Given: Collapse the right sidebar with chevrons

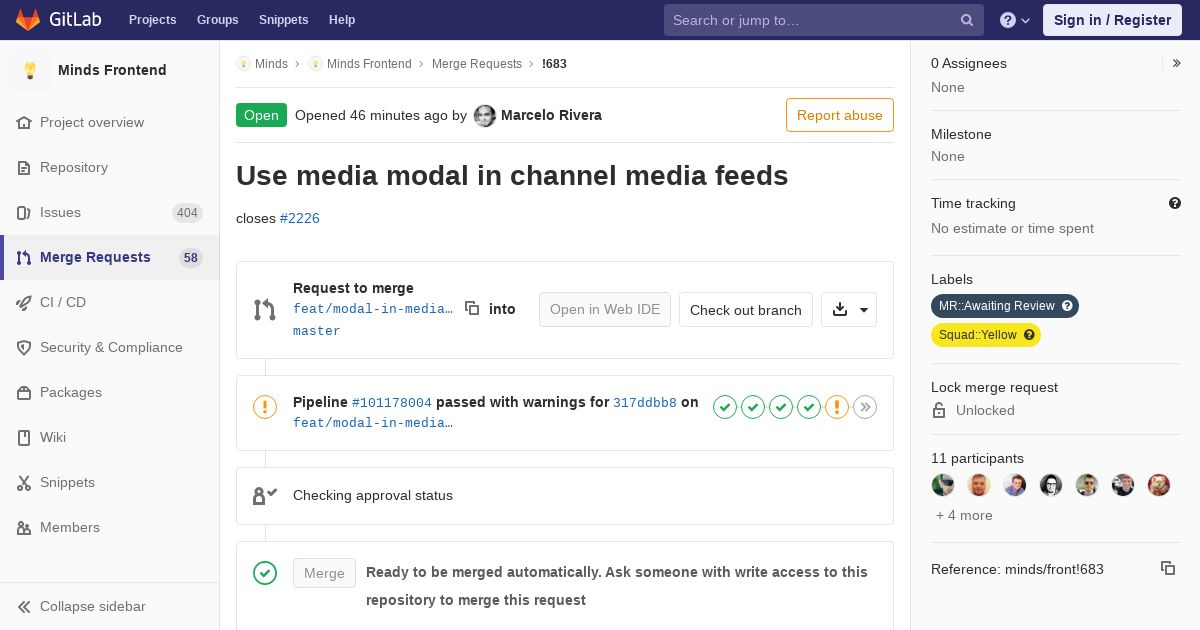Looking at the screenshot, I should click(1177, 63).
